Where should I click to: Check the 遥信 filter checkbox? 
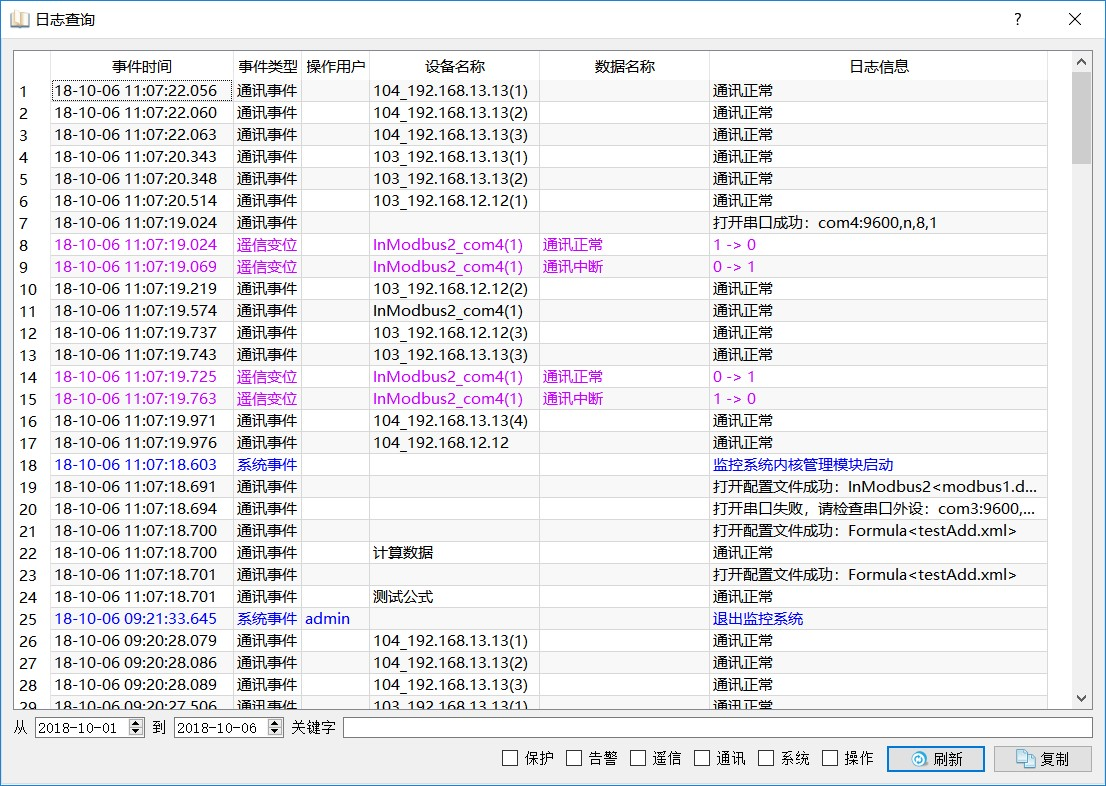coord(638,759)
